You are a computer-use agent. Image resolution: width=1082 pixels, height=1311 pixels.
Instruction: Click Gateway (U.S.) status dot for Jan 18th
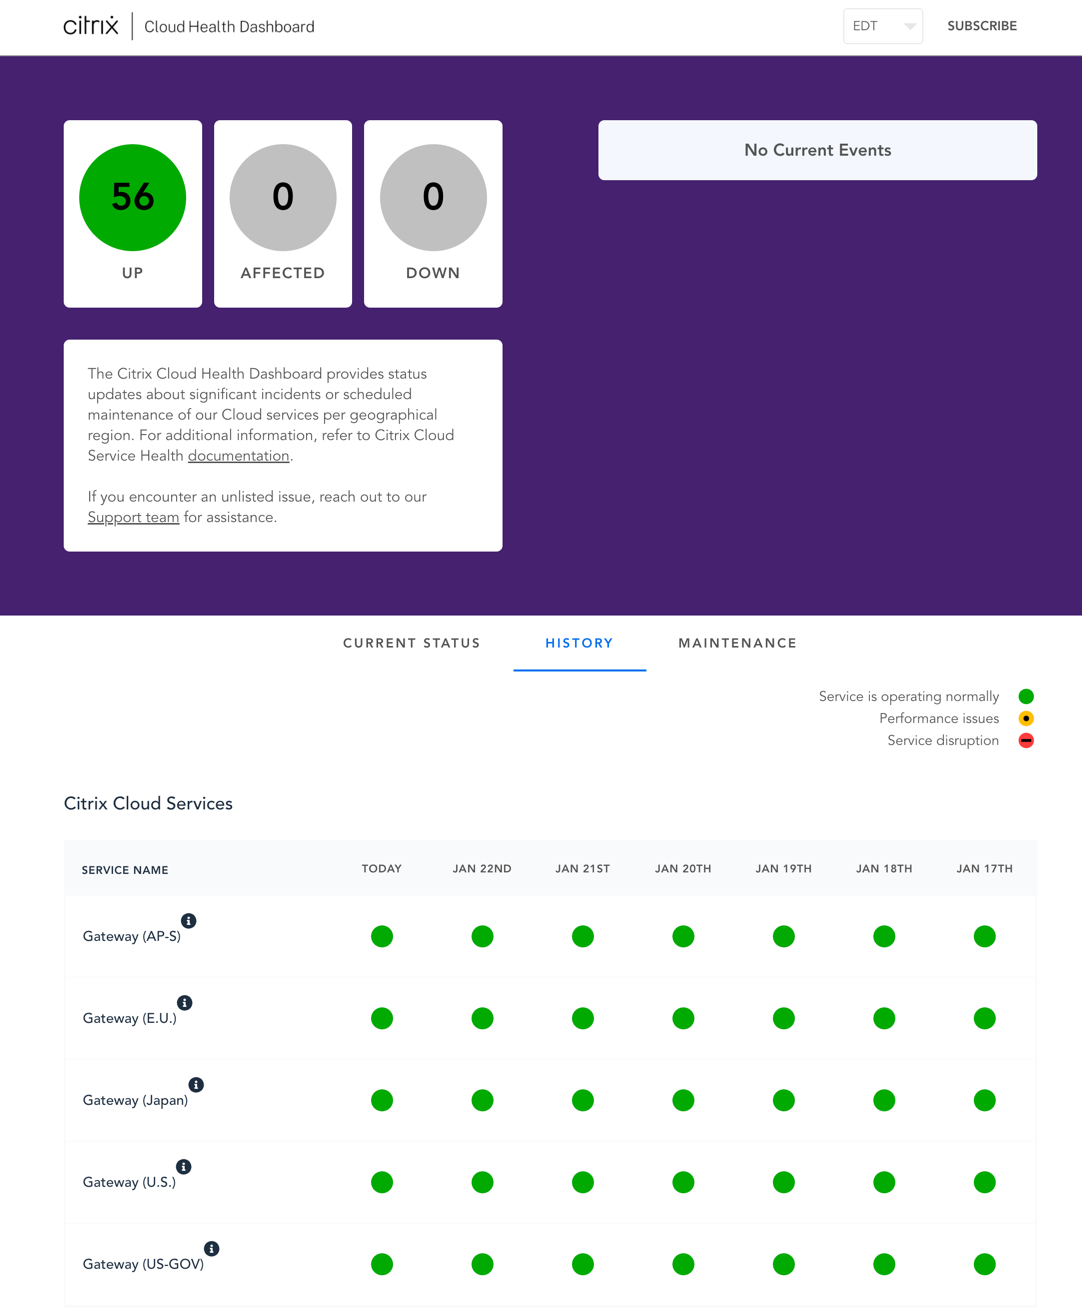[x=884, y=1182]
